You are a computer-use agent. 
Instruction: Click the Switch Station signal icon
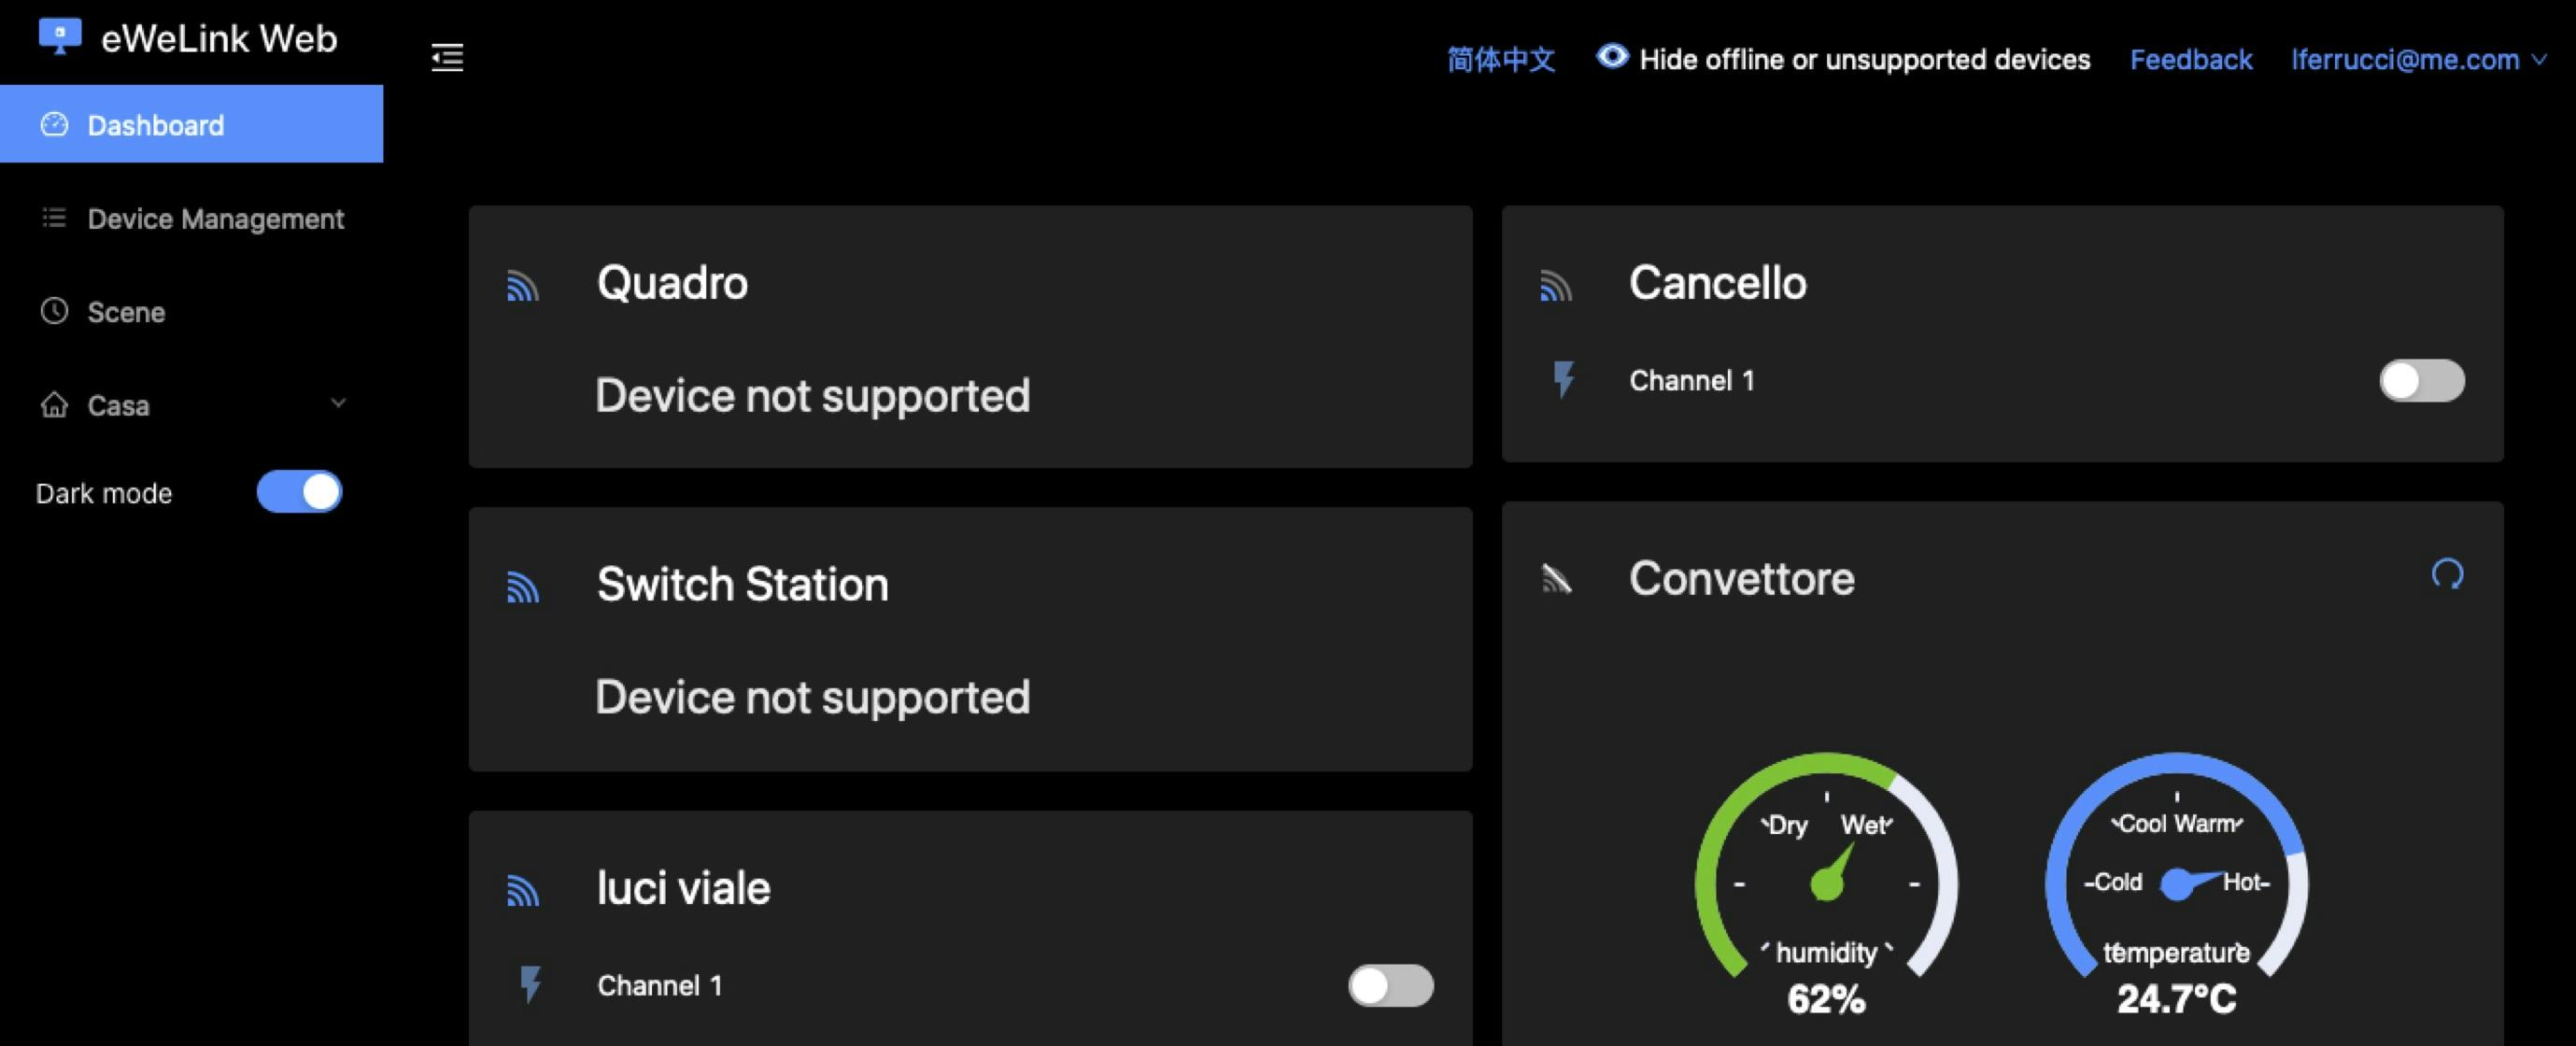pos(523,587)
